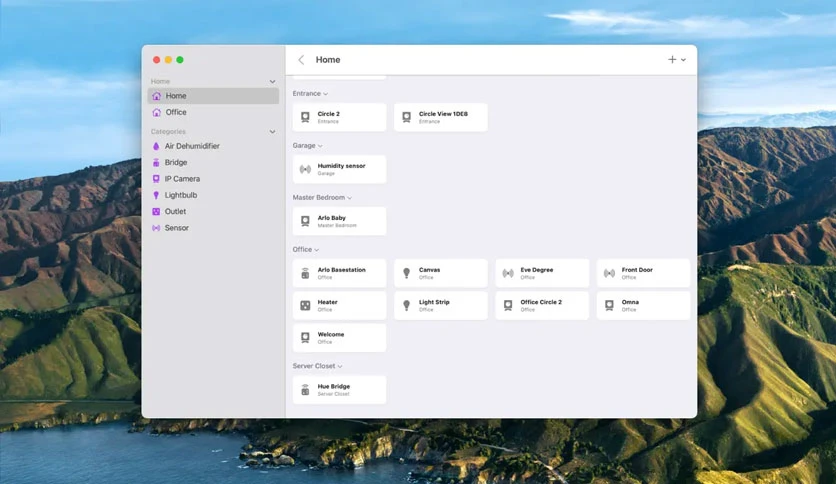Click the green zoom window button
Image resolution: width=836 pixels, height=484 pixels.
tap(180, 60)
